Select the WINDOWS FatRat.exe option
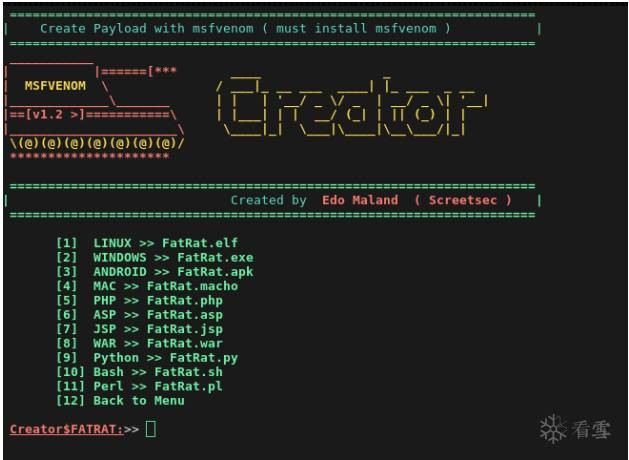Viewport: 629px width, 460px height. pyautogui.click(x=154, y=257)
